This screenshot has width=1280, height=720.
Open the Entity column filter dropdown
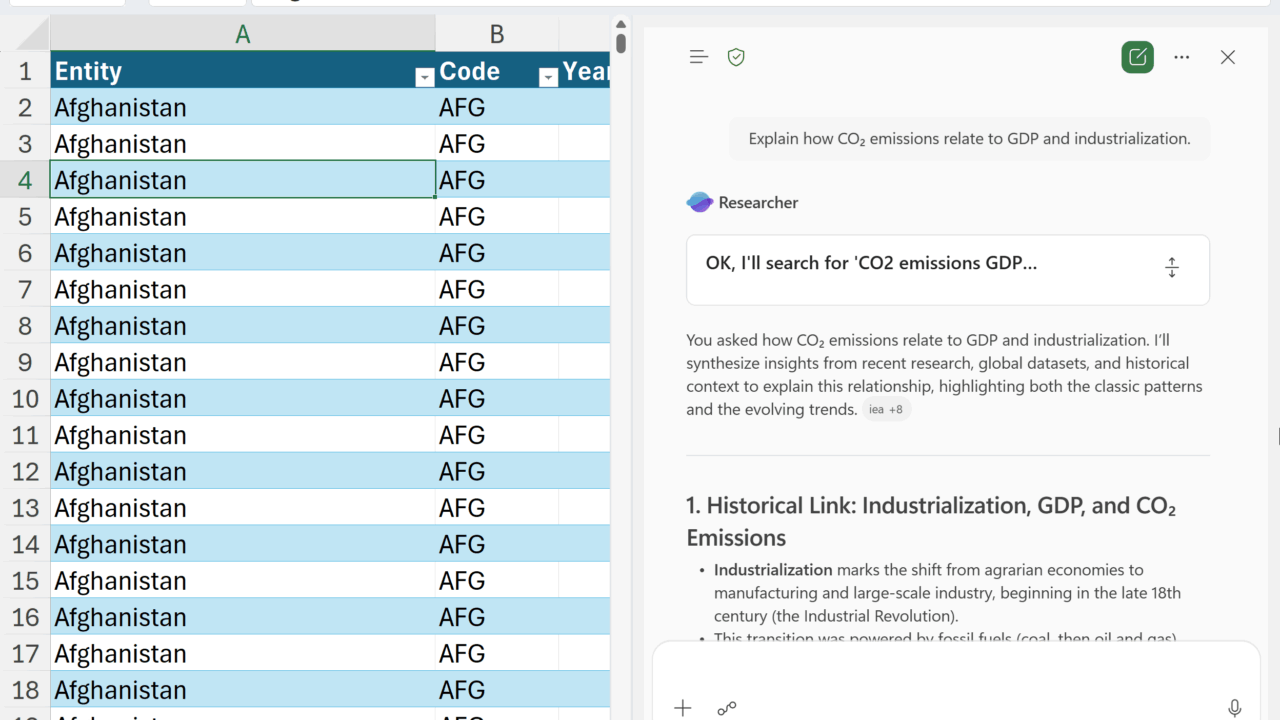[424, 78]
